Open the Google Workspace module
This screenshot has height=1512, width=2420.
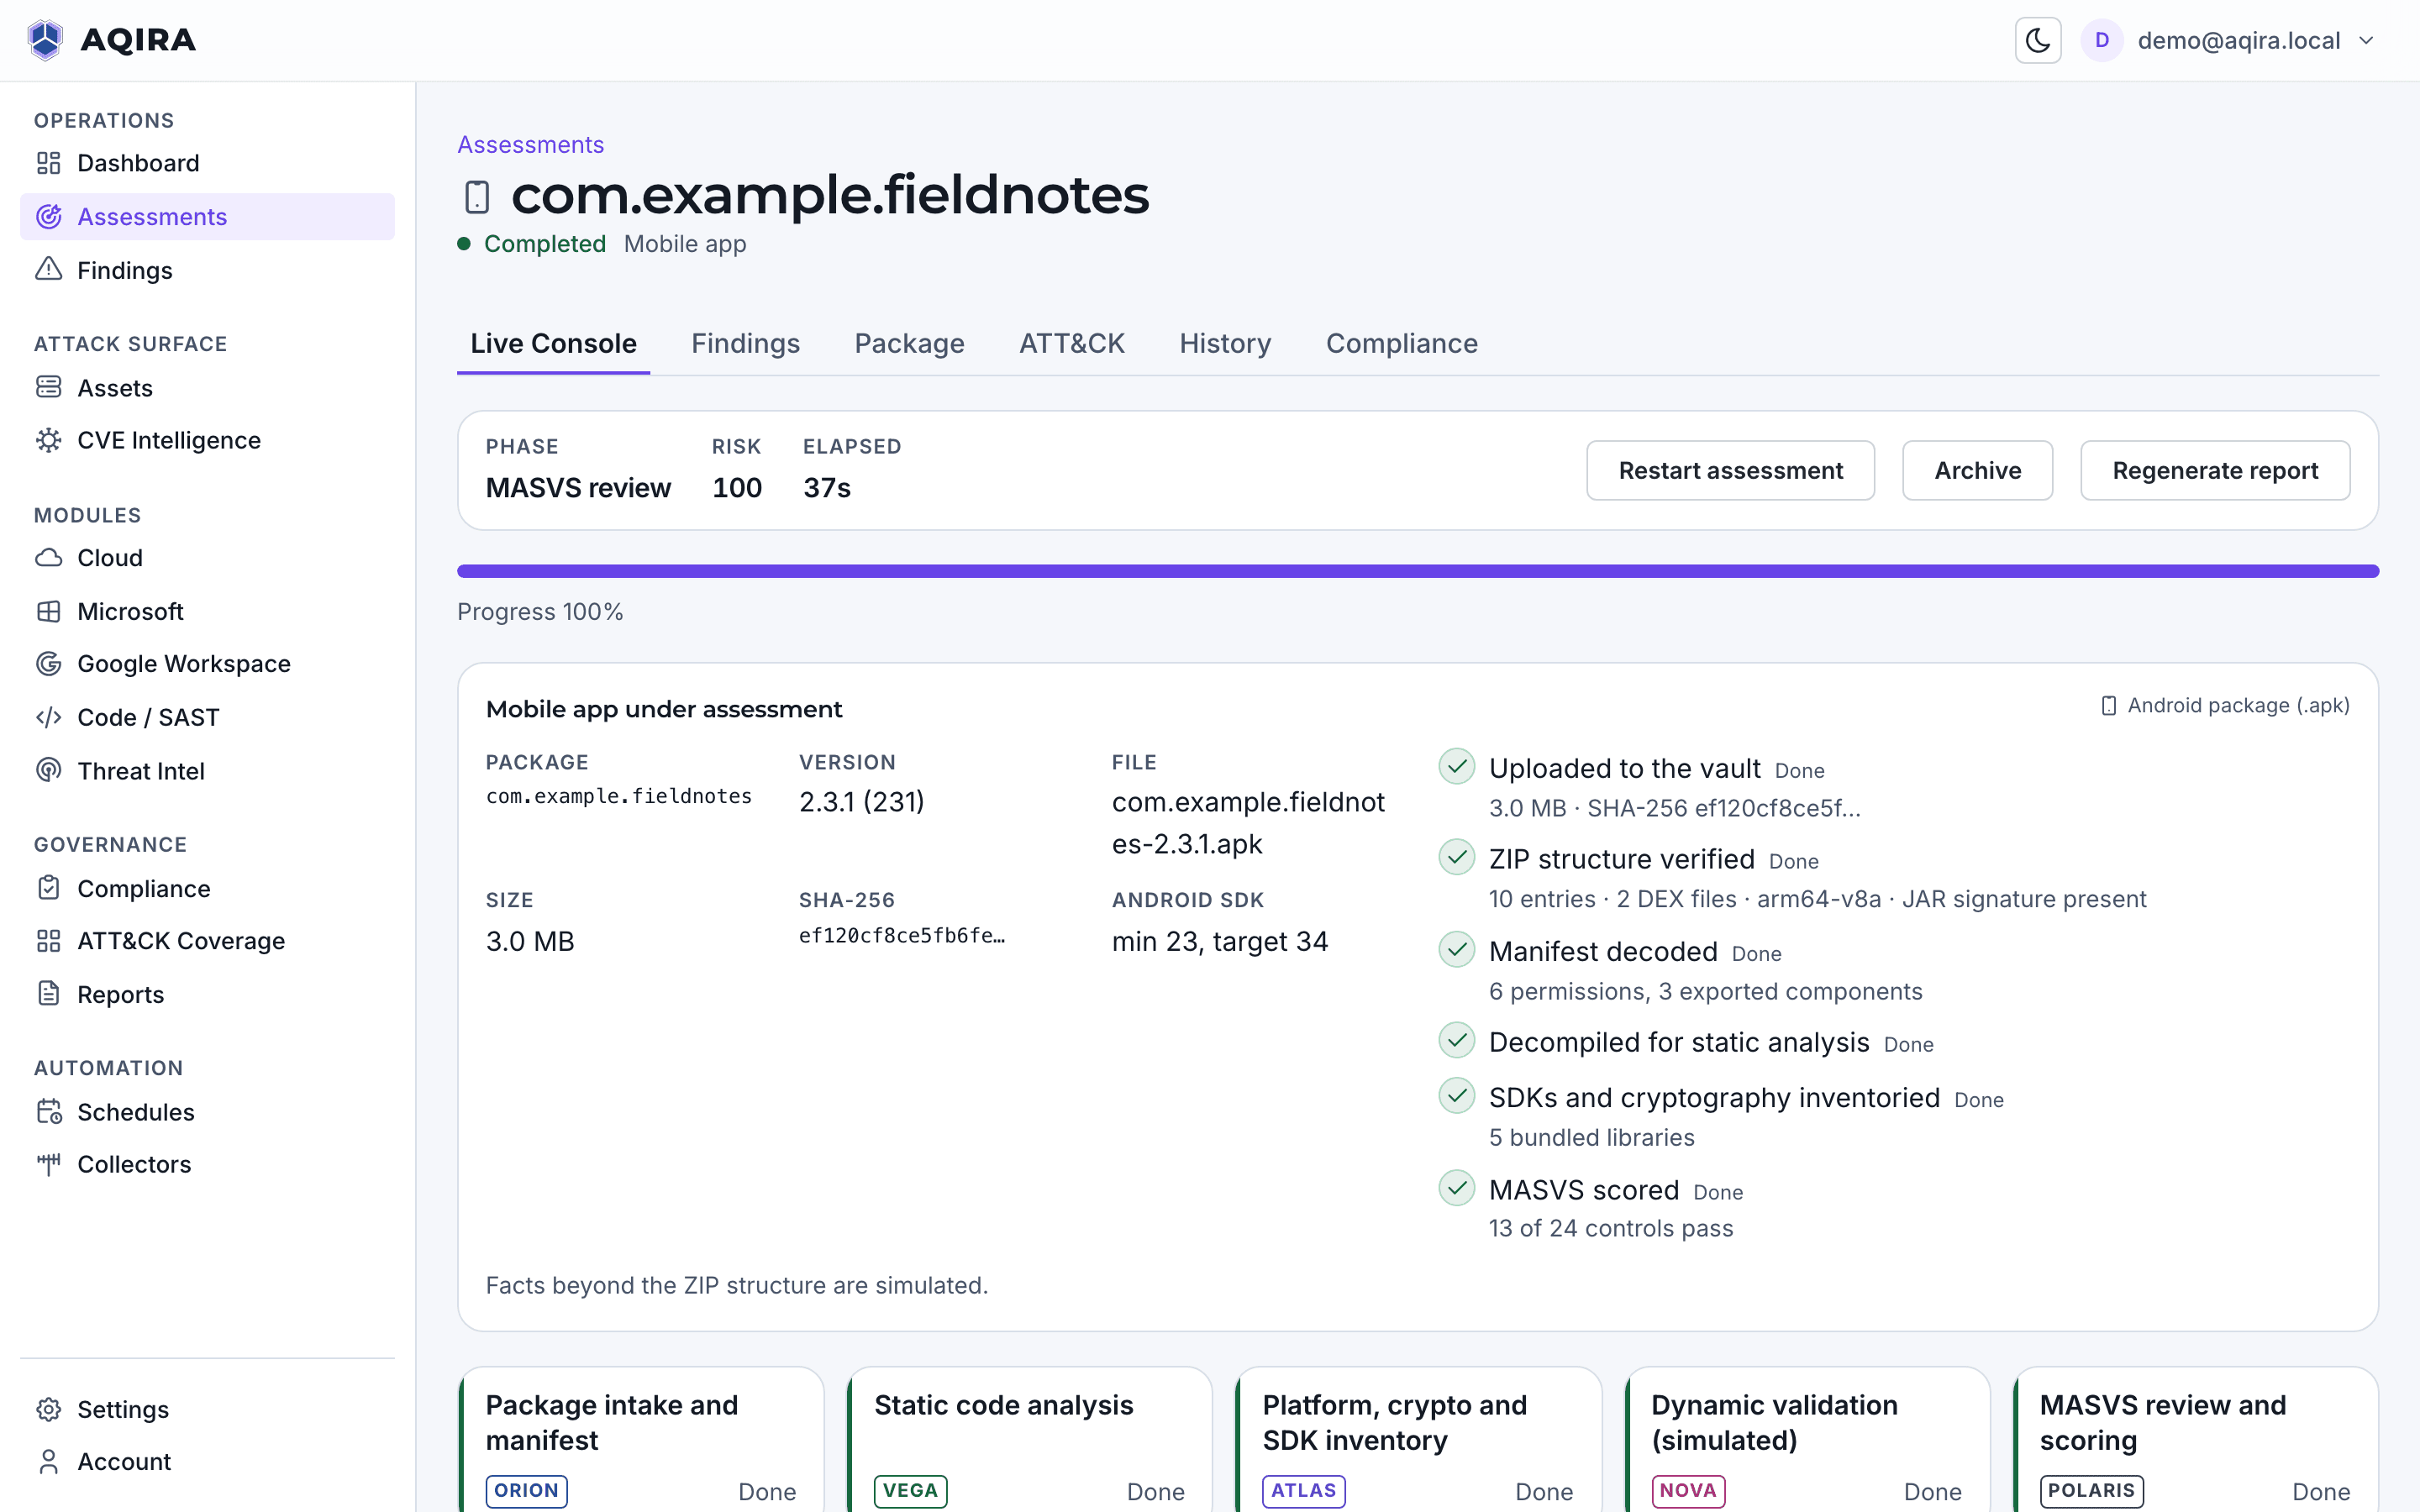coord(207,664)
